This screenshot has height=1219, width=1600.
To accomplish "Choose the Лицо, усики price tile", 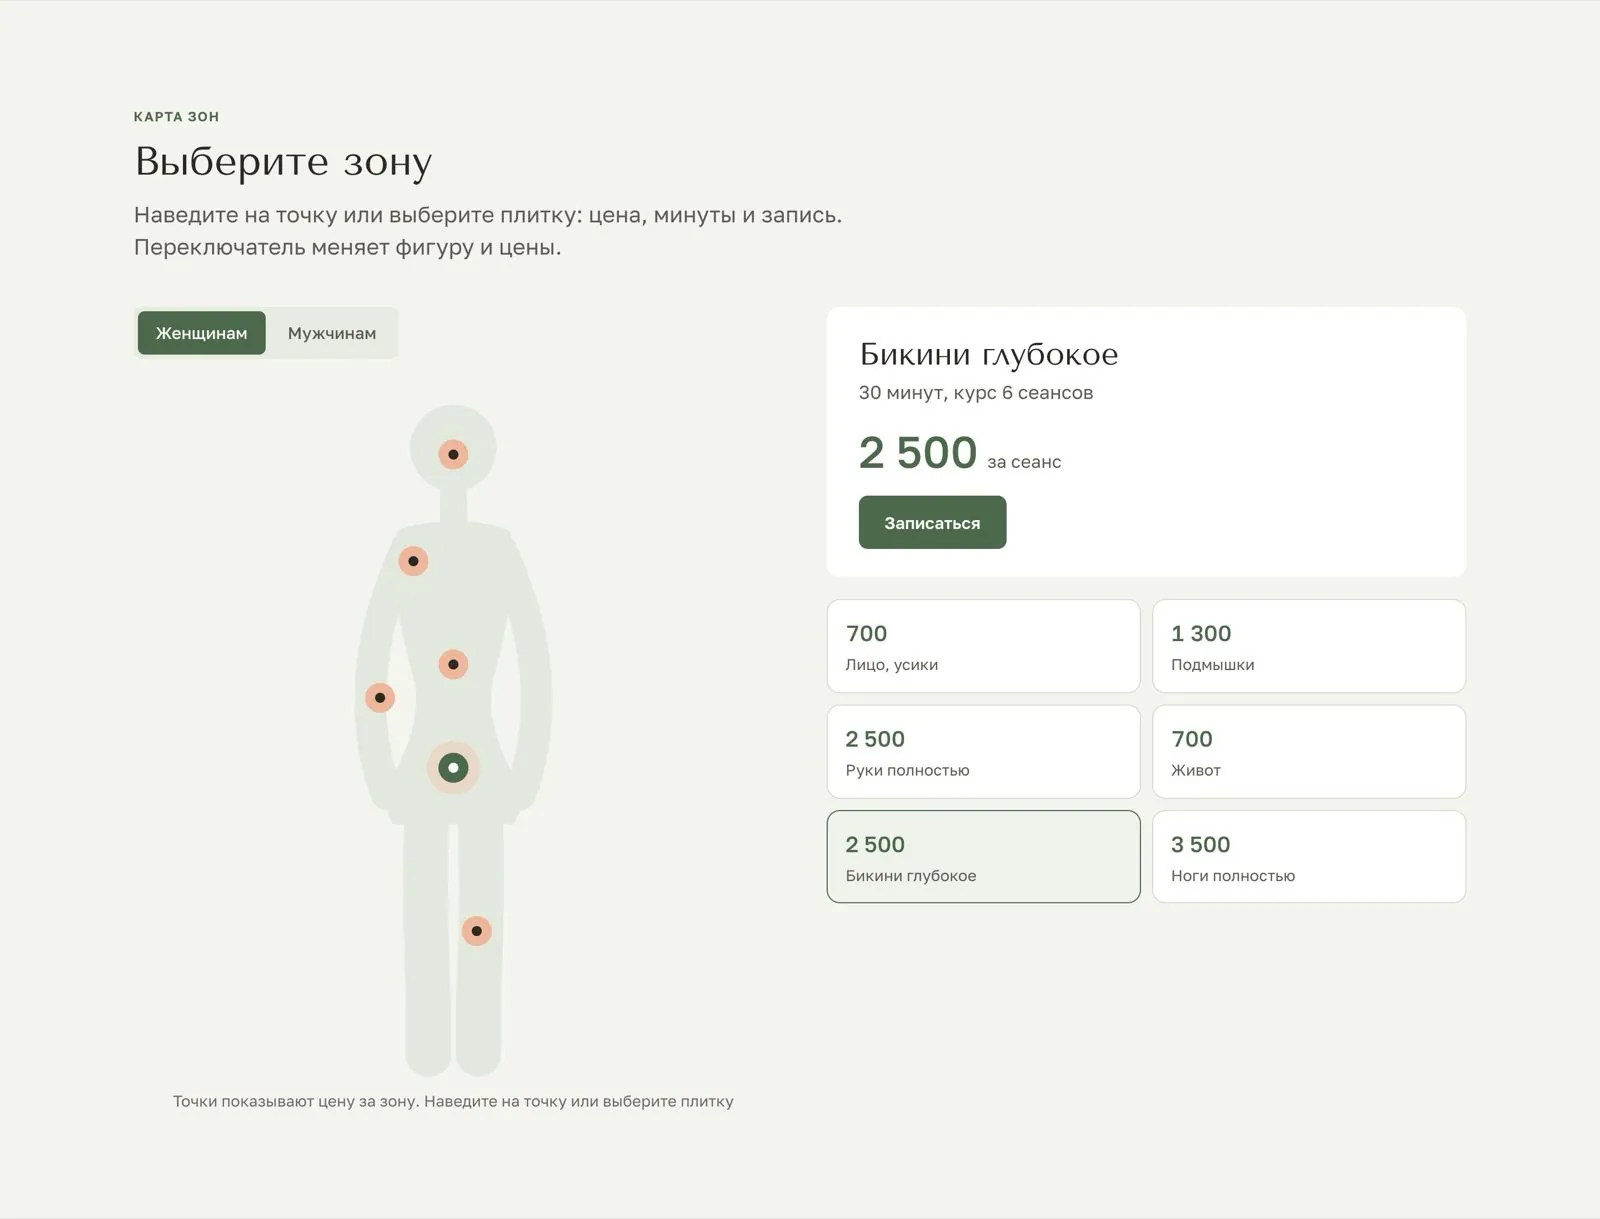I will click(983, 646).
